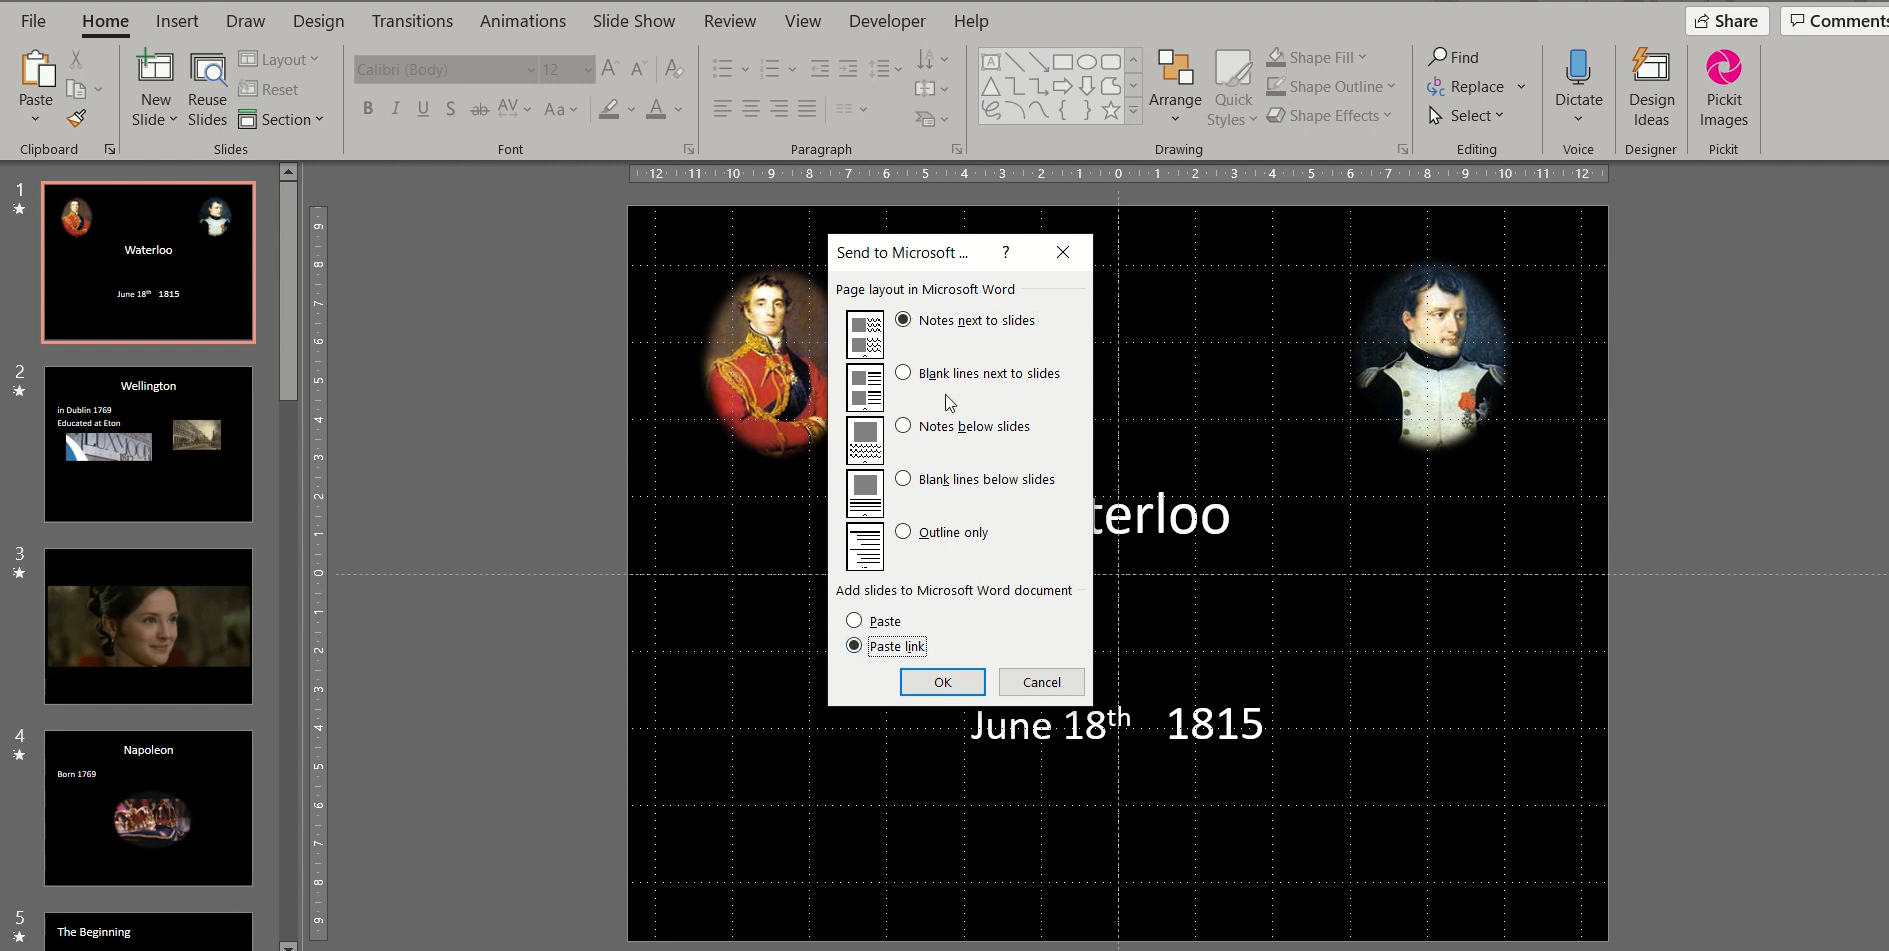
Task: Cancel the Send to Microsoft Word dialog
Action: tap(1042, 682)
